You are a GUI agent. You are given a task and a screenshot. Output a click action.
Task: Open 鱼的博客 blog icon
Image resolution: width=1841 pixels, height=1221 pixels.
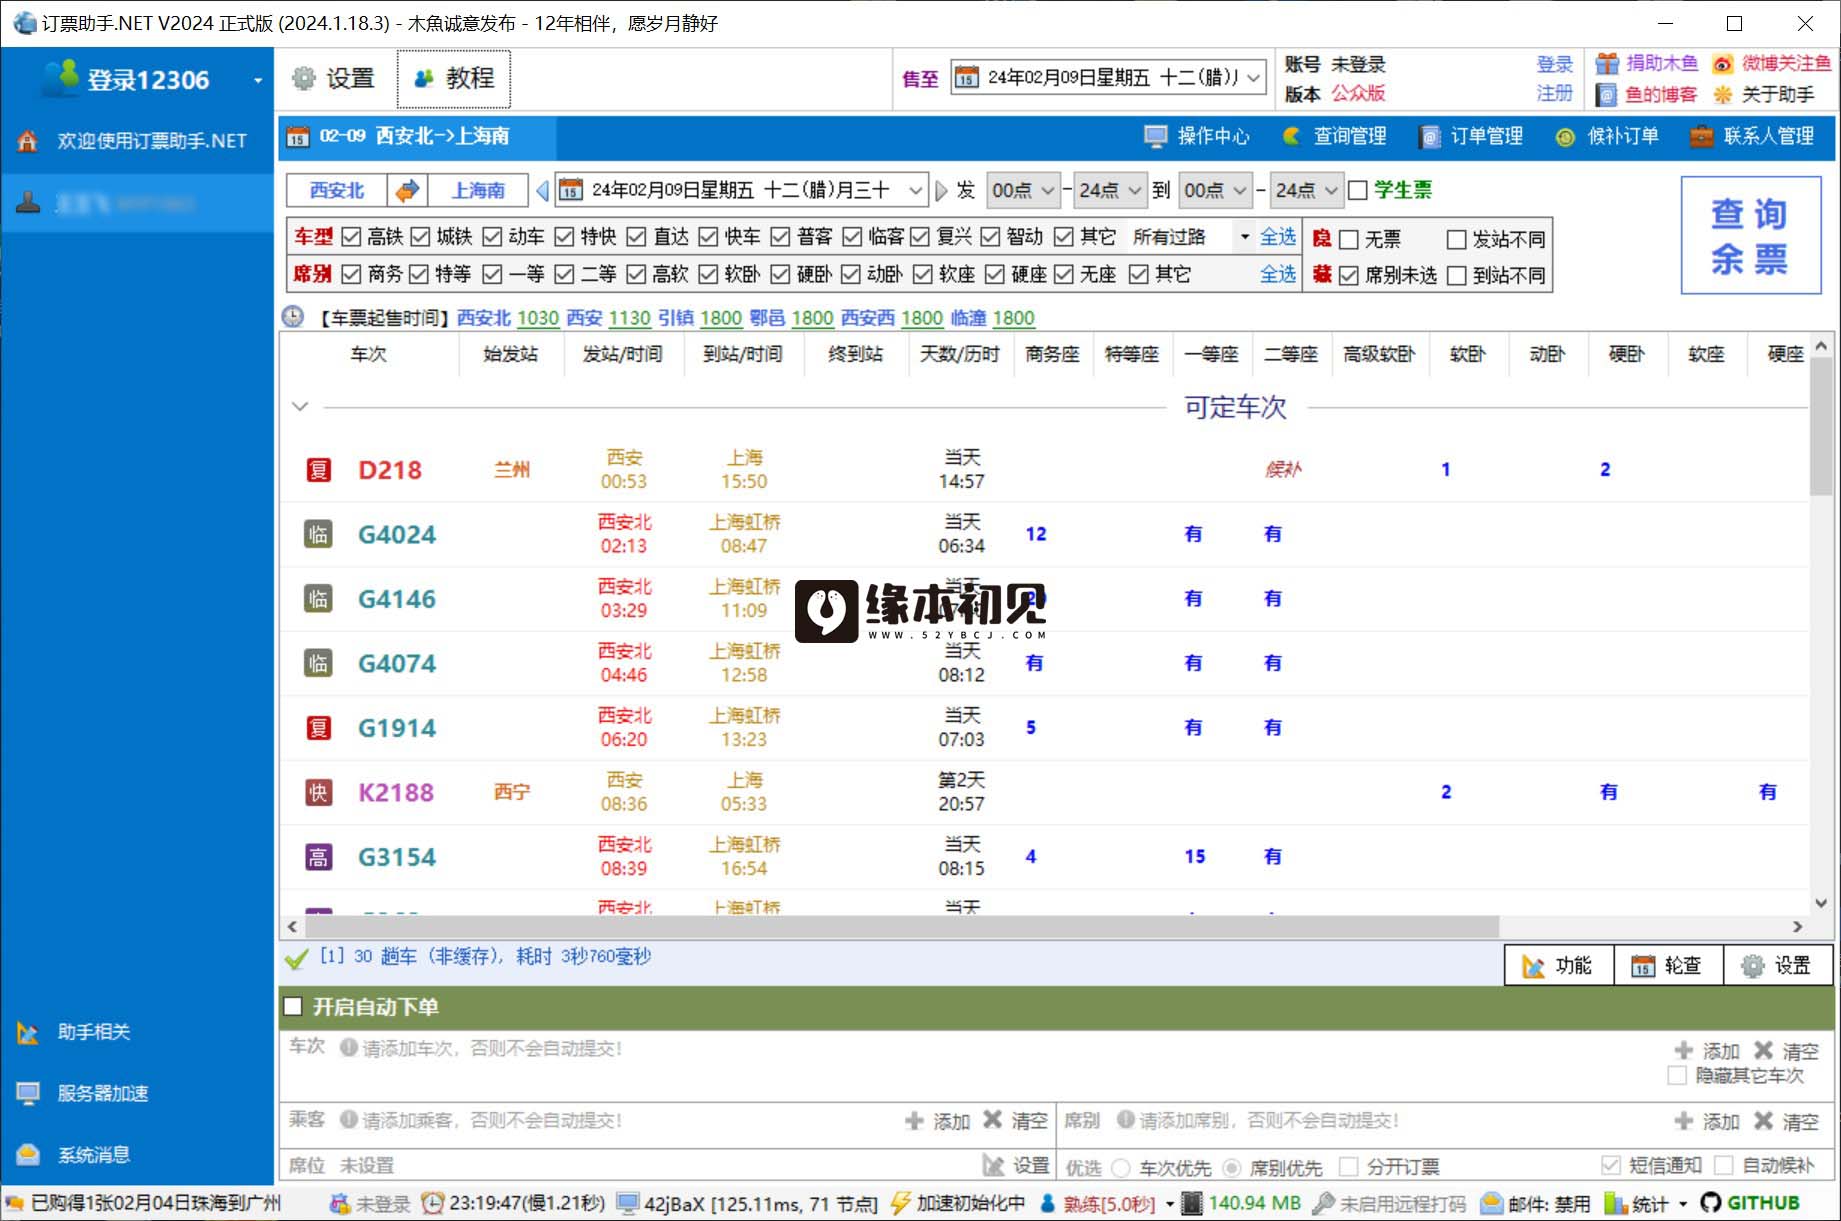pos(1607,94)
